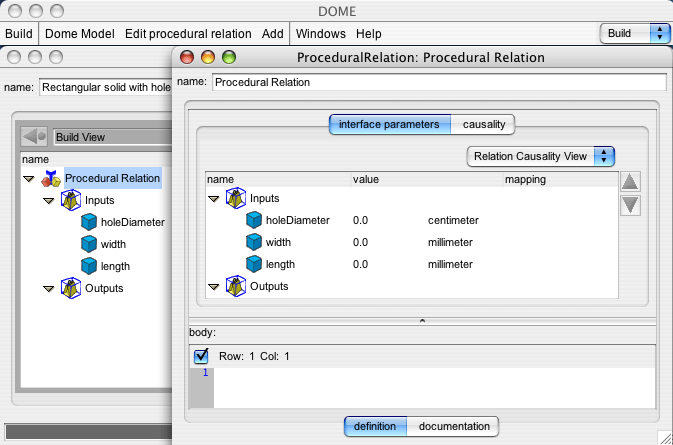Click the collapse handle above the body section
This screenshot has height=445, width=673.
pos(422,321)
